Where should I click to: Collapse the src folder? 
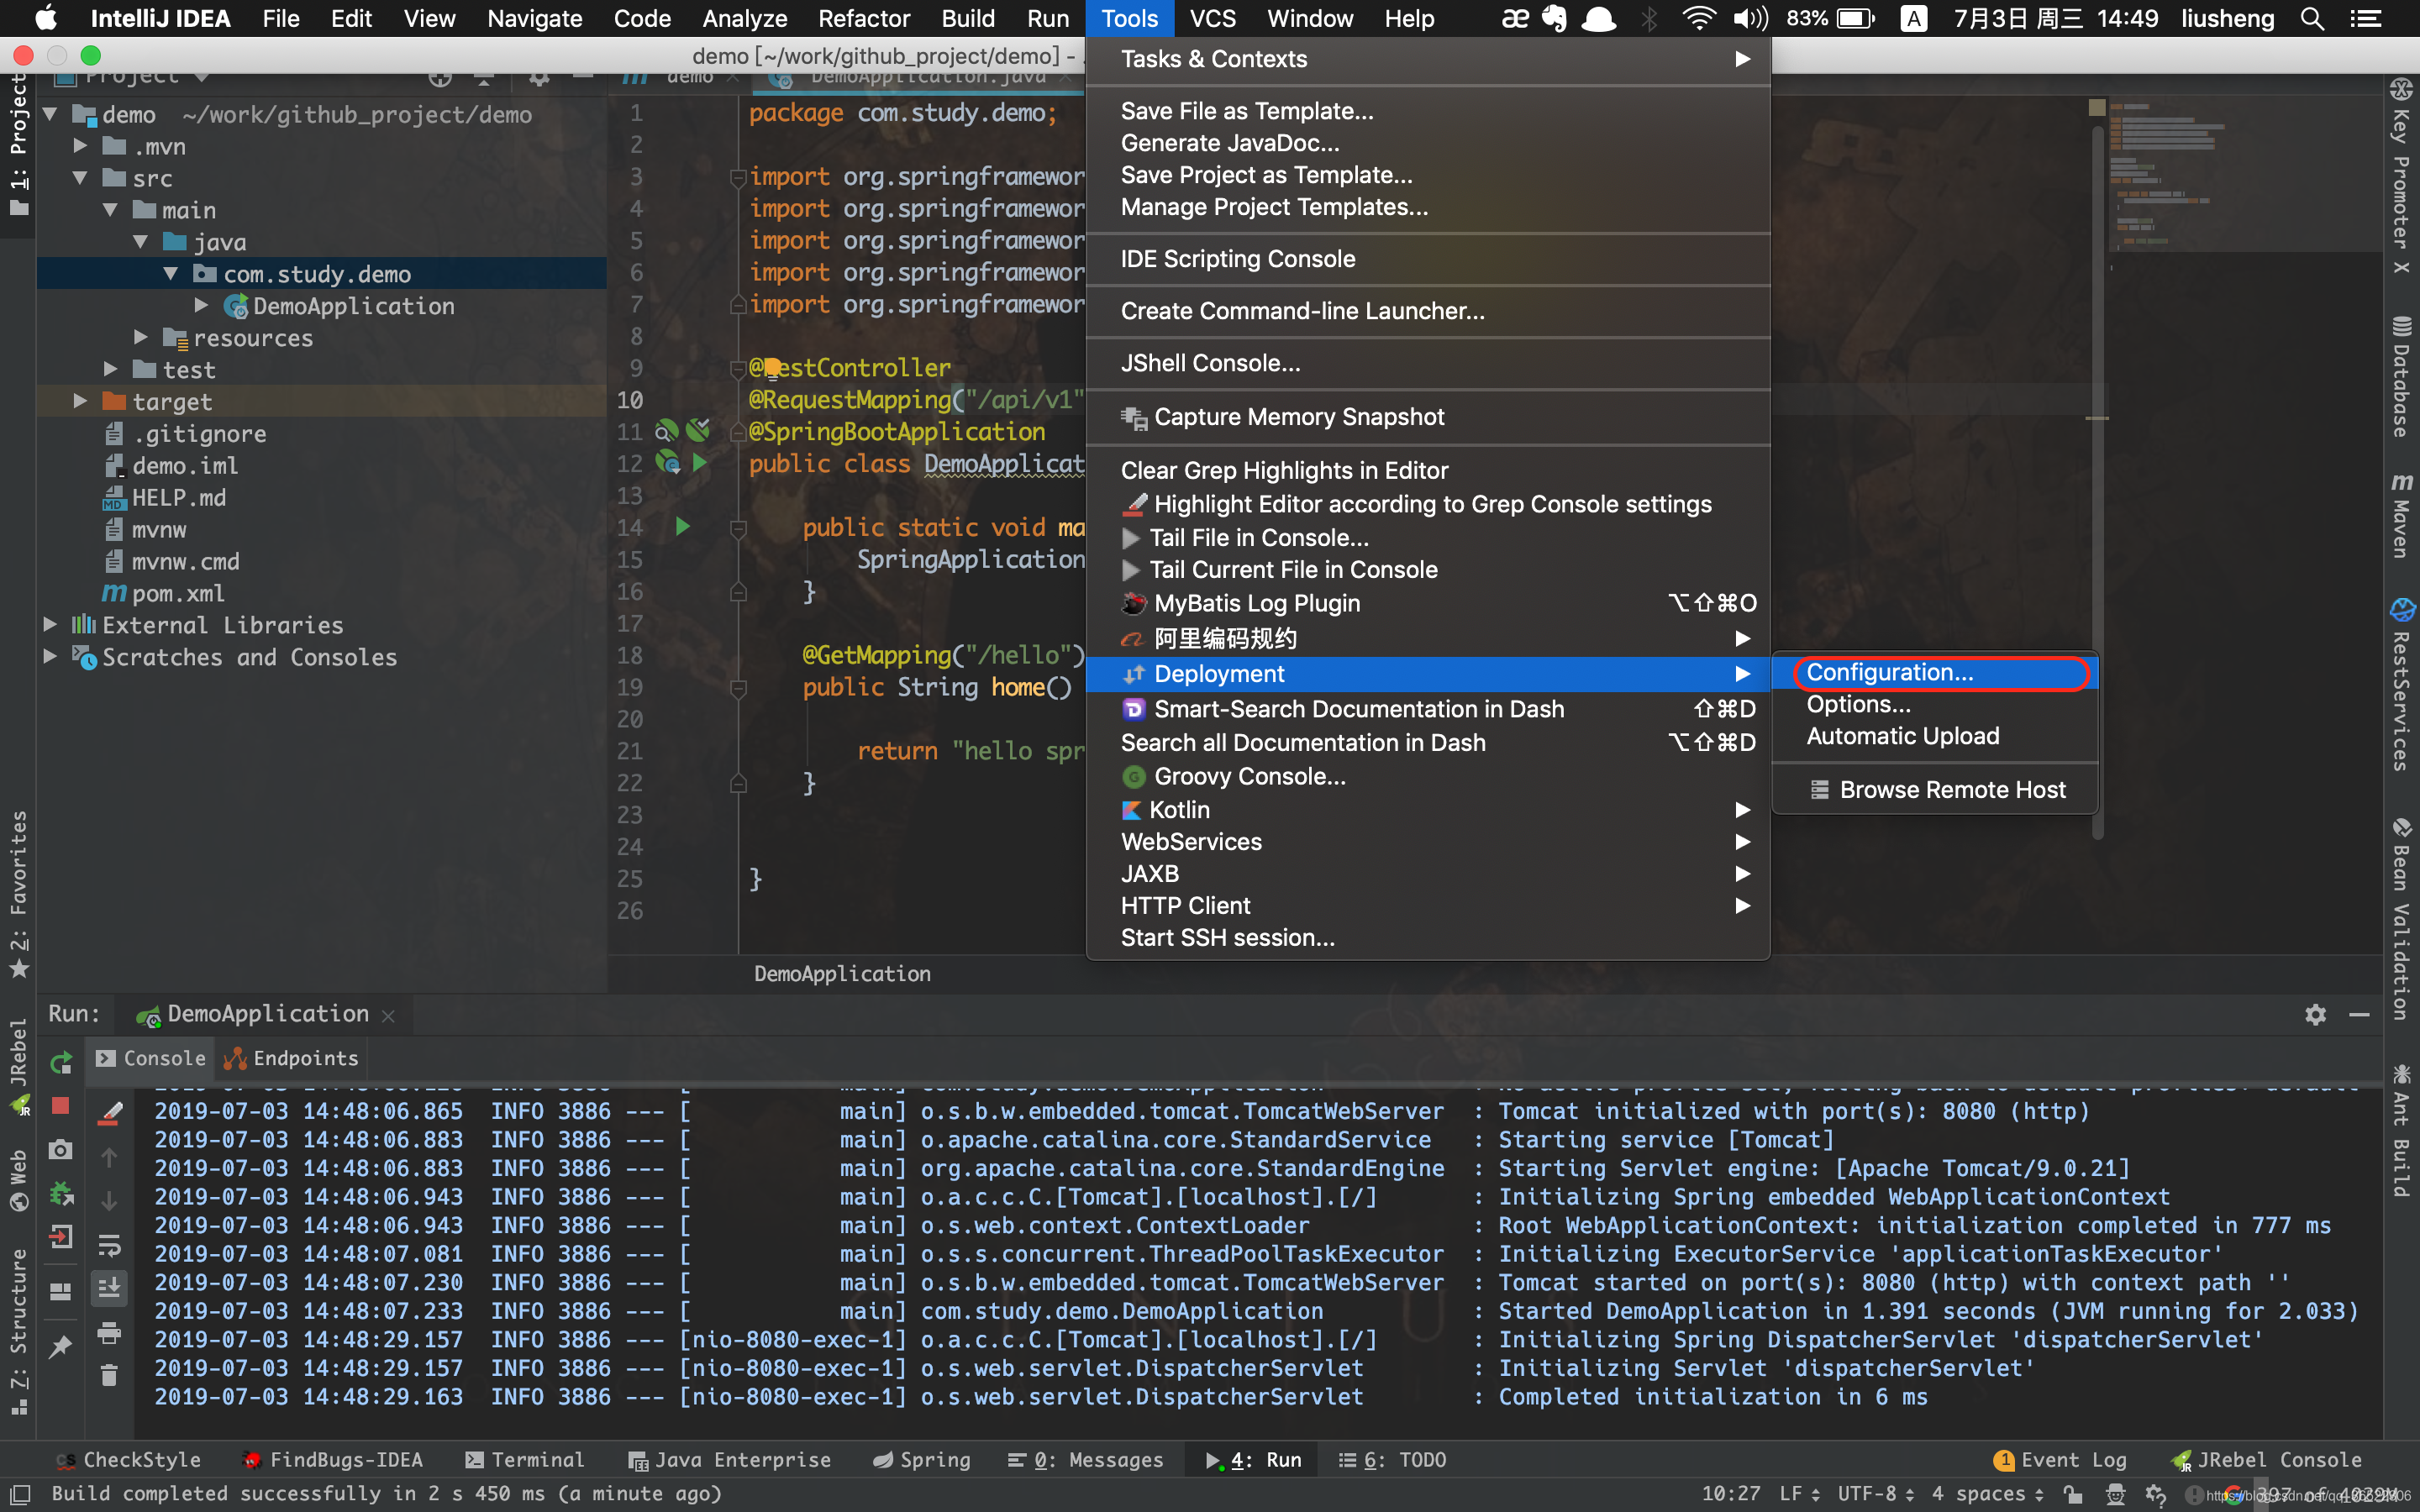(x=80, y=178)
